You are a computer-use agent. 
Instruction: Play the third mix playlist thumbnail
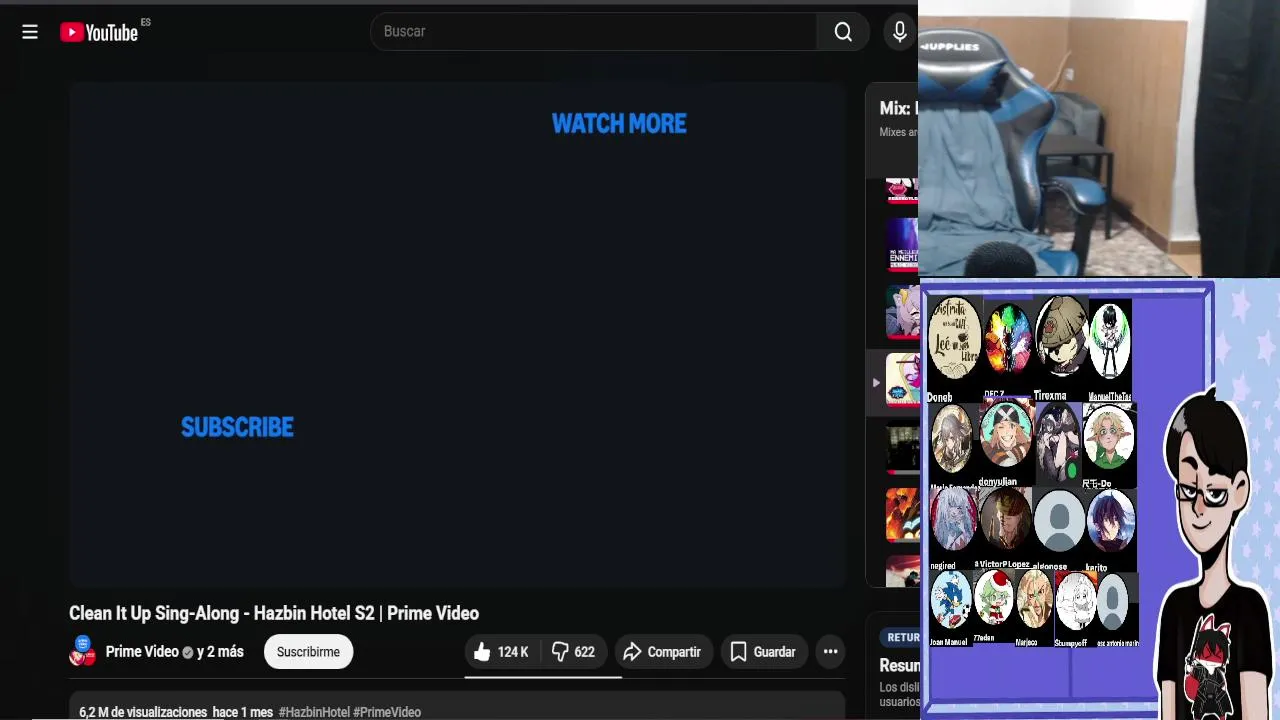tap(902, 312)
